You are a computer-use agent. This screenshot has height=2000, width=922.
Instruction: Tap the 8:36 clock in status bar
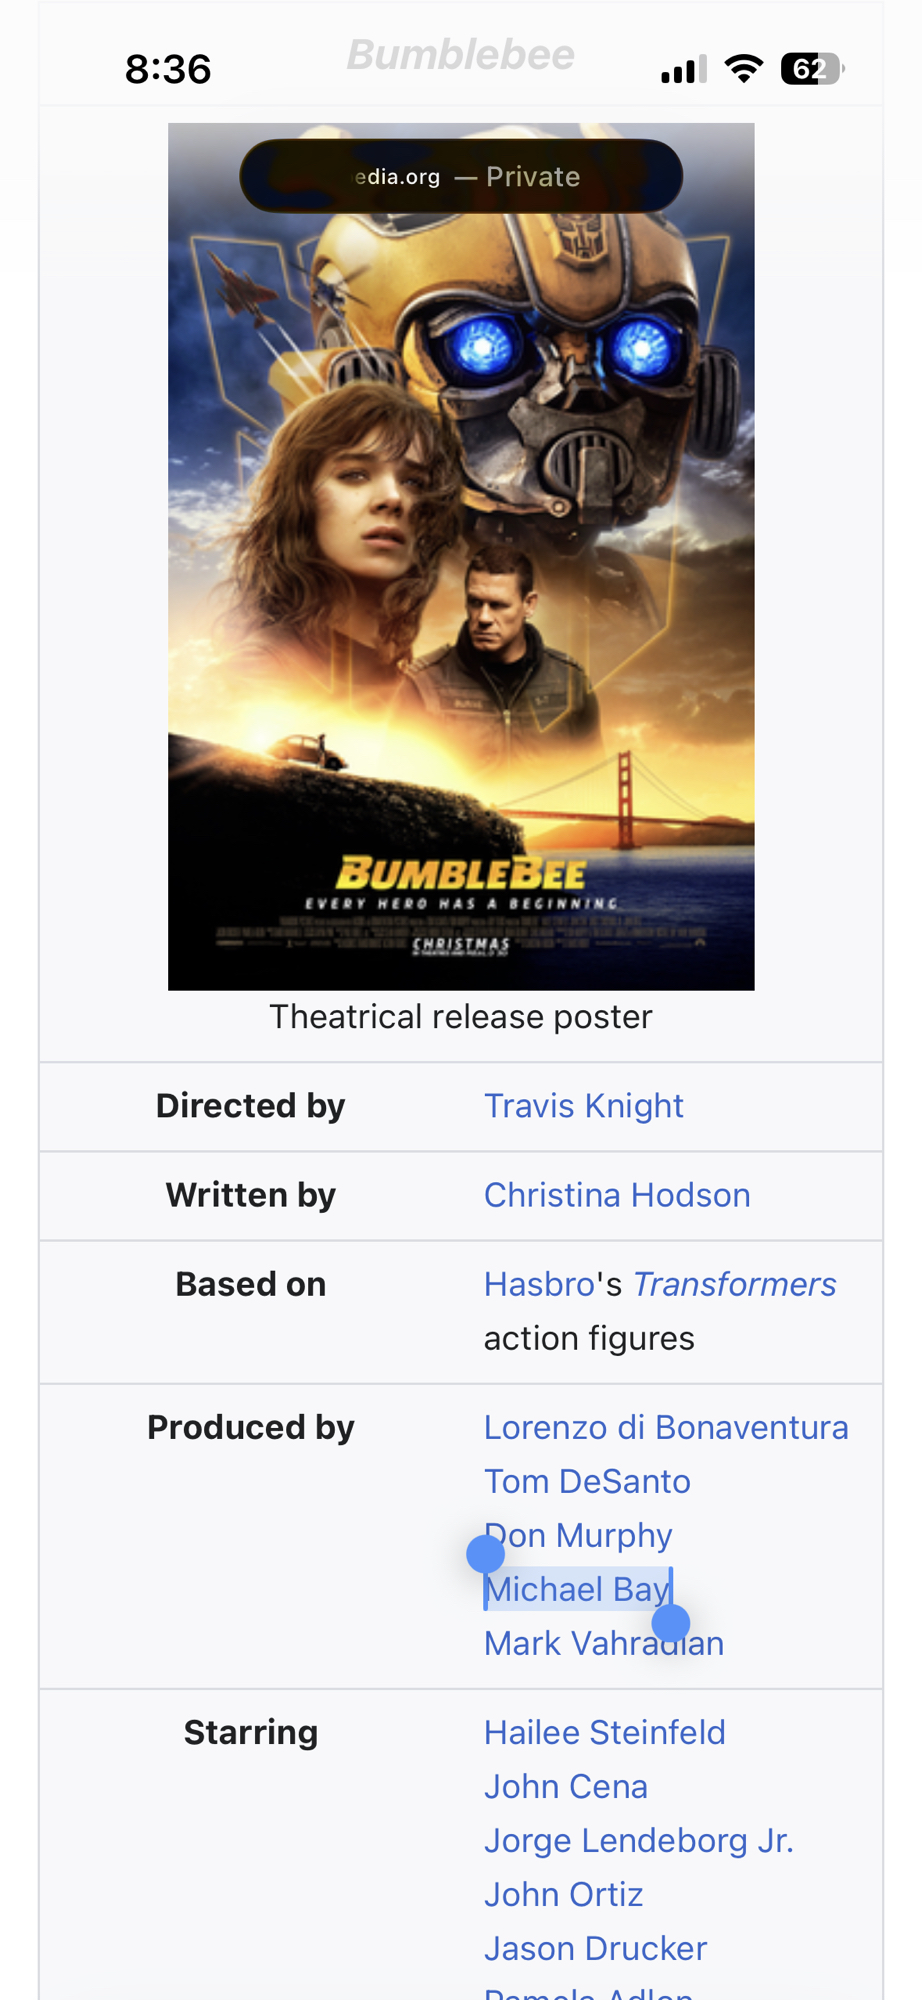(168, 69)
